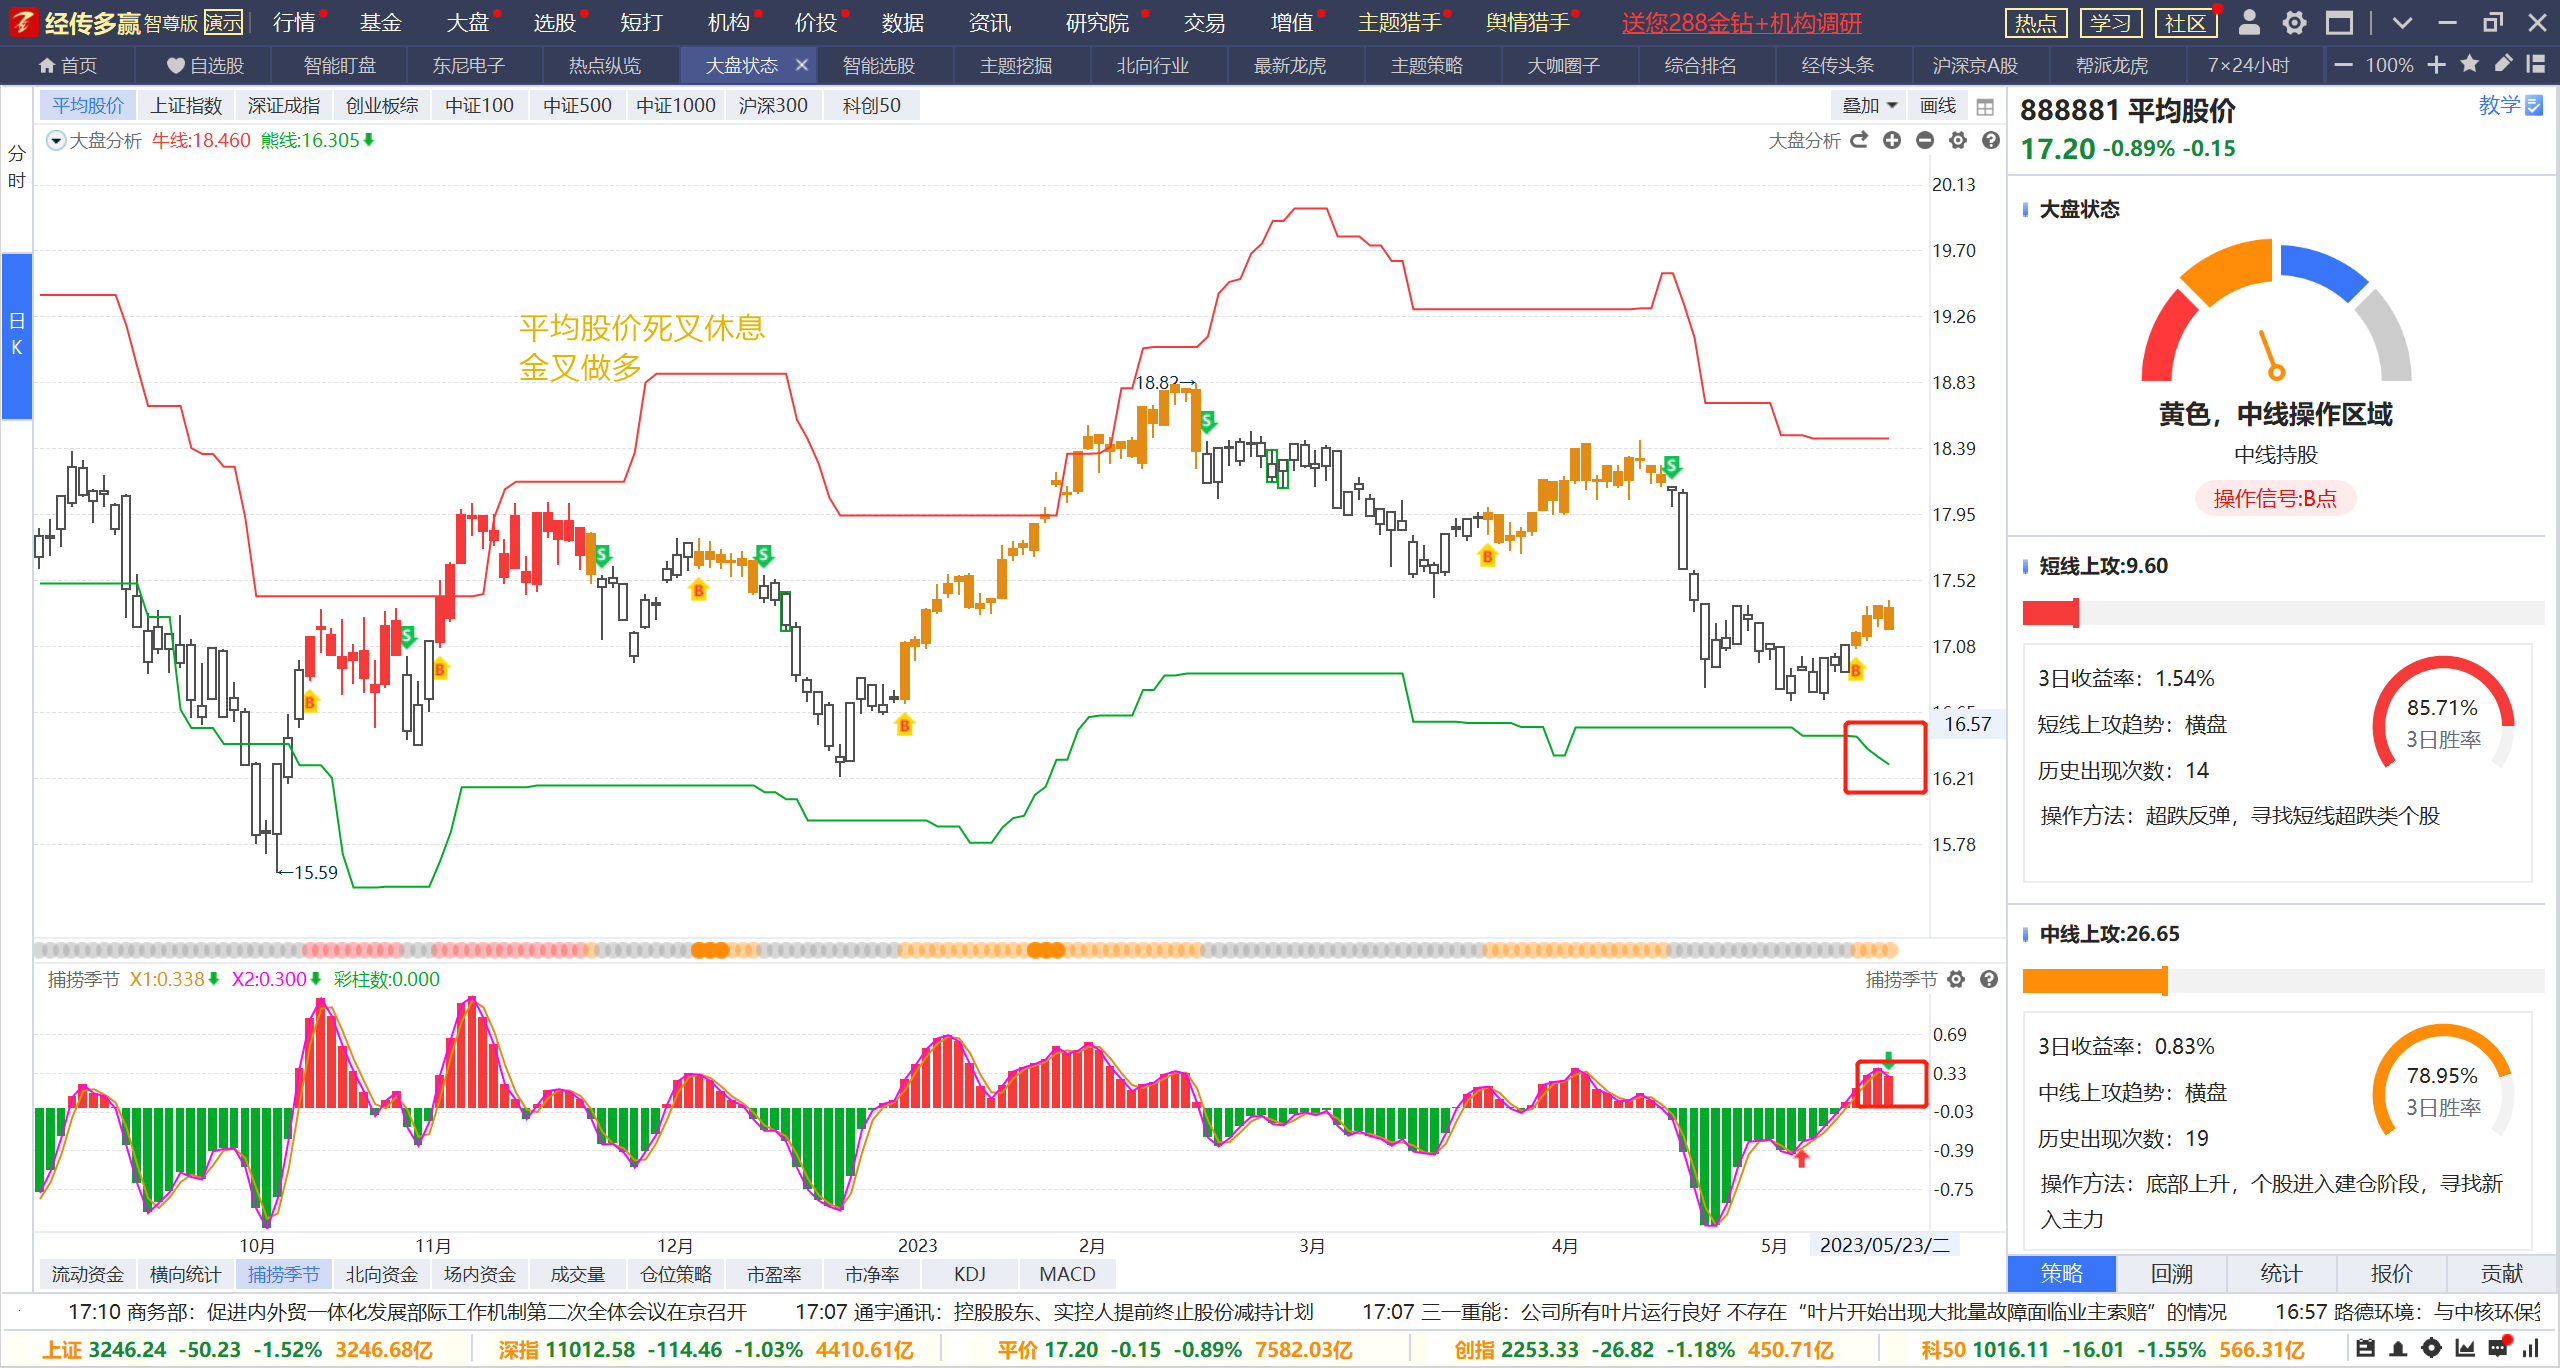Click the signal bars icon in status bar

tap(2531, 1348)
